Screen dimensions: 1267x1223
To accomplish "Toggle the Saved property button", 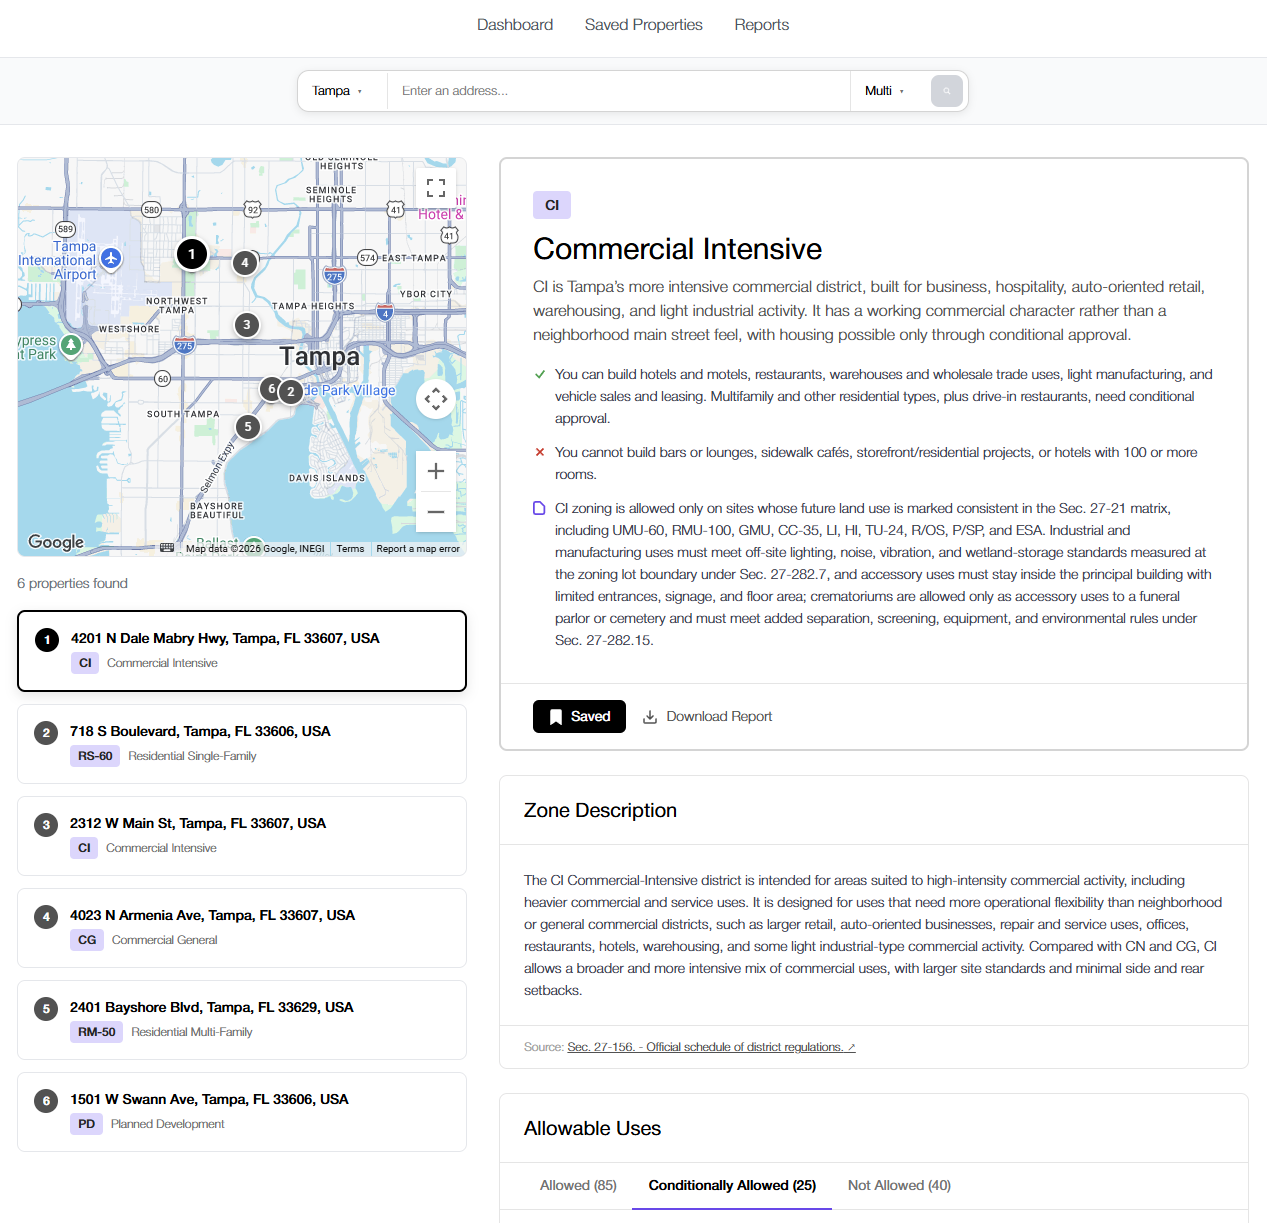I will point(579,717).
